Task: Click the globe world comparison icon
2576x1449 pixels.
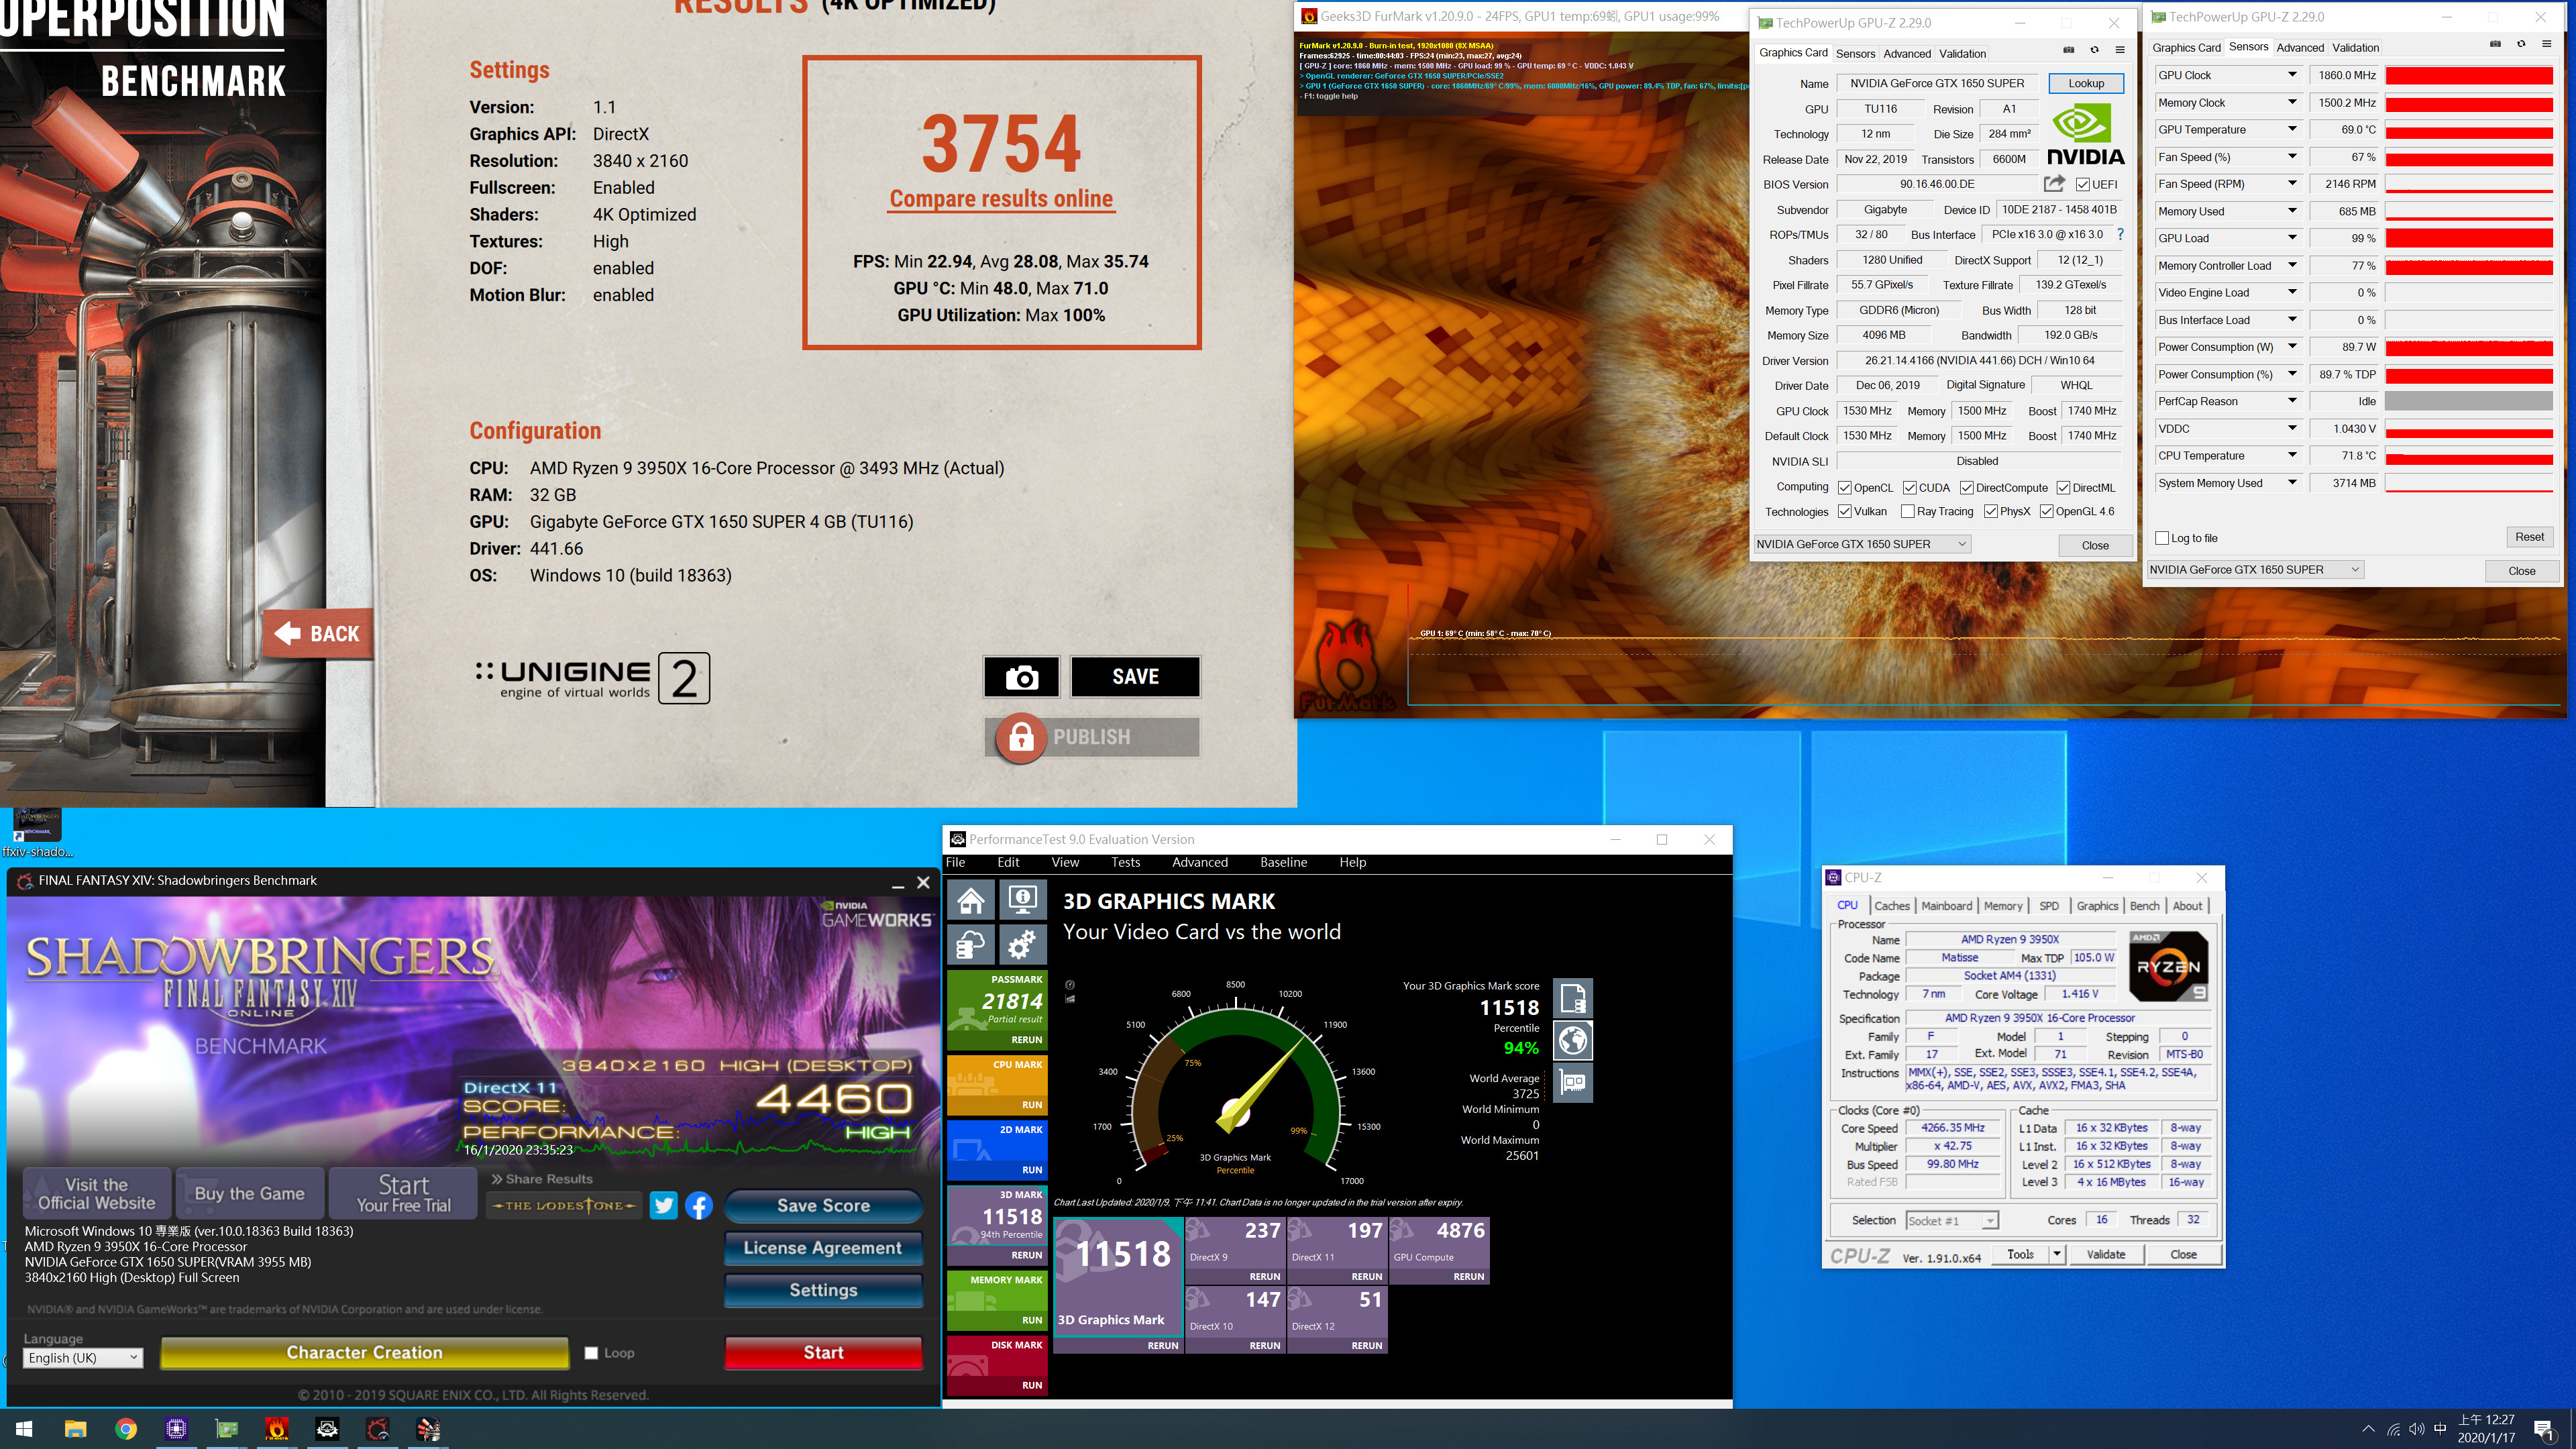Action: click(x=1572, y=1040)
